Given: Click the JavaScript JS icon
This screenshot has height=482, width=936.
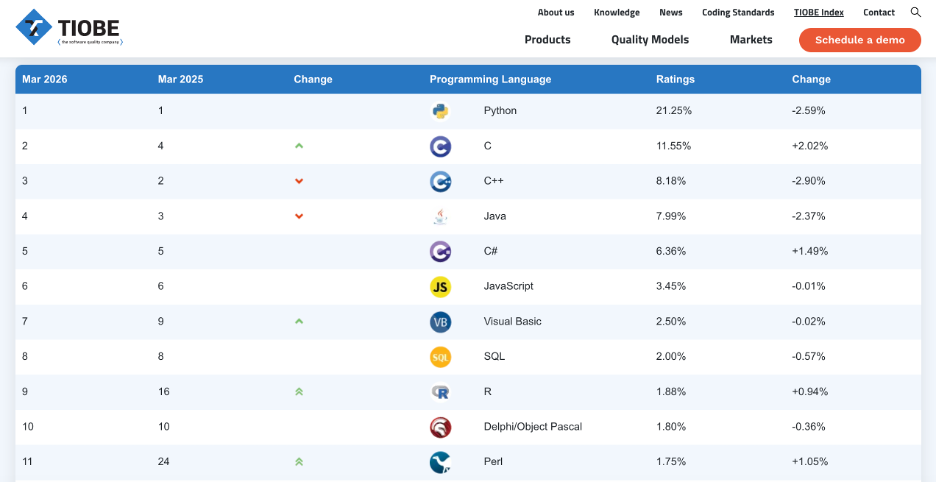Looking at the screenshot, I should [441, 287].
